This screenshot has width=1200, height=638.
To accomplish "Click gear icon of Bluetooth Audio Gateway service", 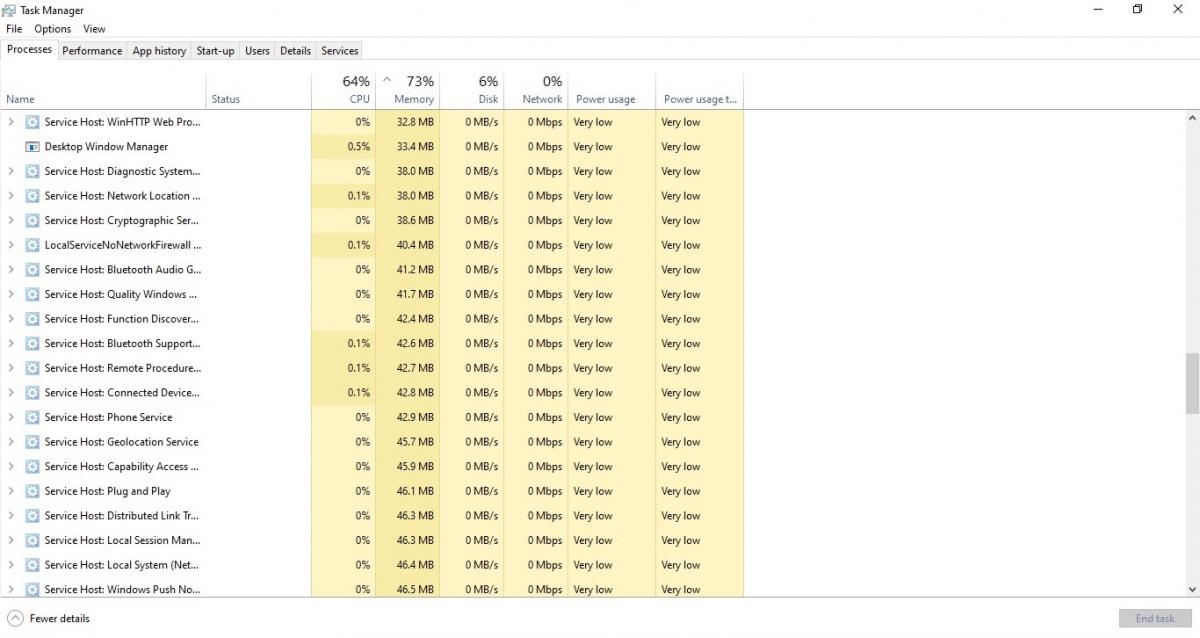I will (x=32, y=270).
